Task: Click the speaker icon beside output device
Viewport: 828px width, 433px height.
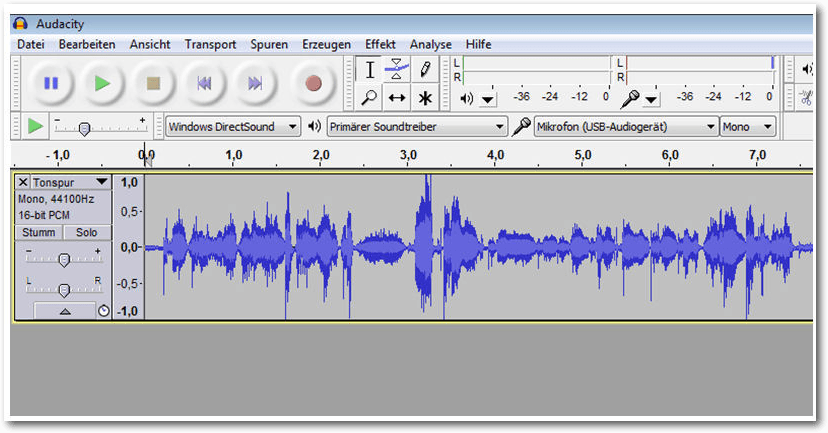Action: coord(314,126)
